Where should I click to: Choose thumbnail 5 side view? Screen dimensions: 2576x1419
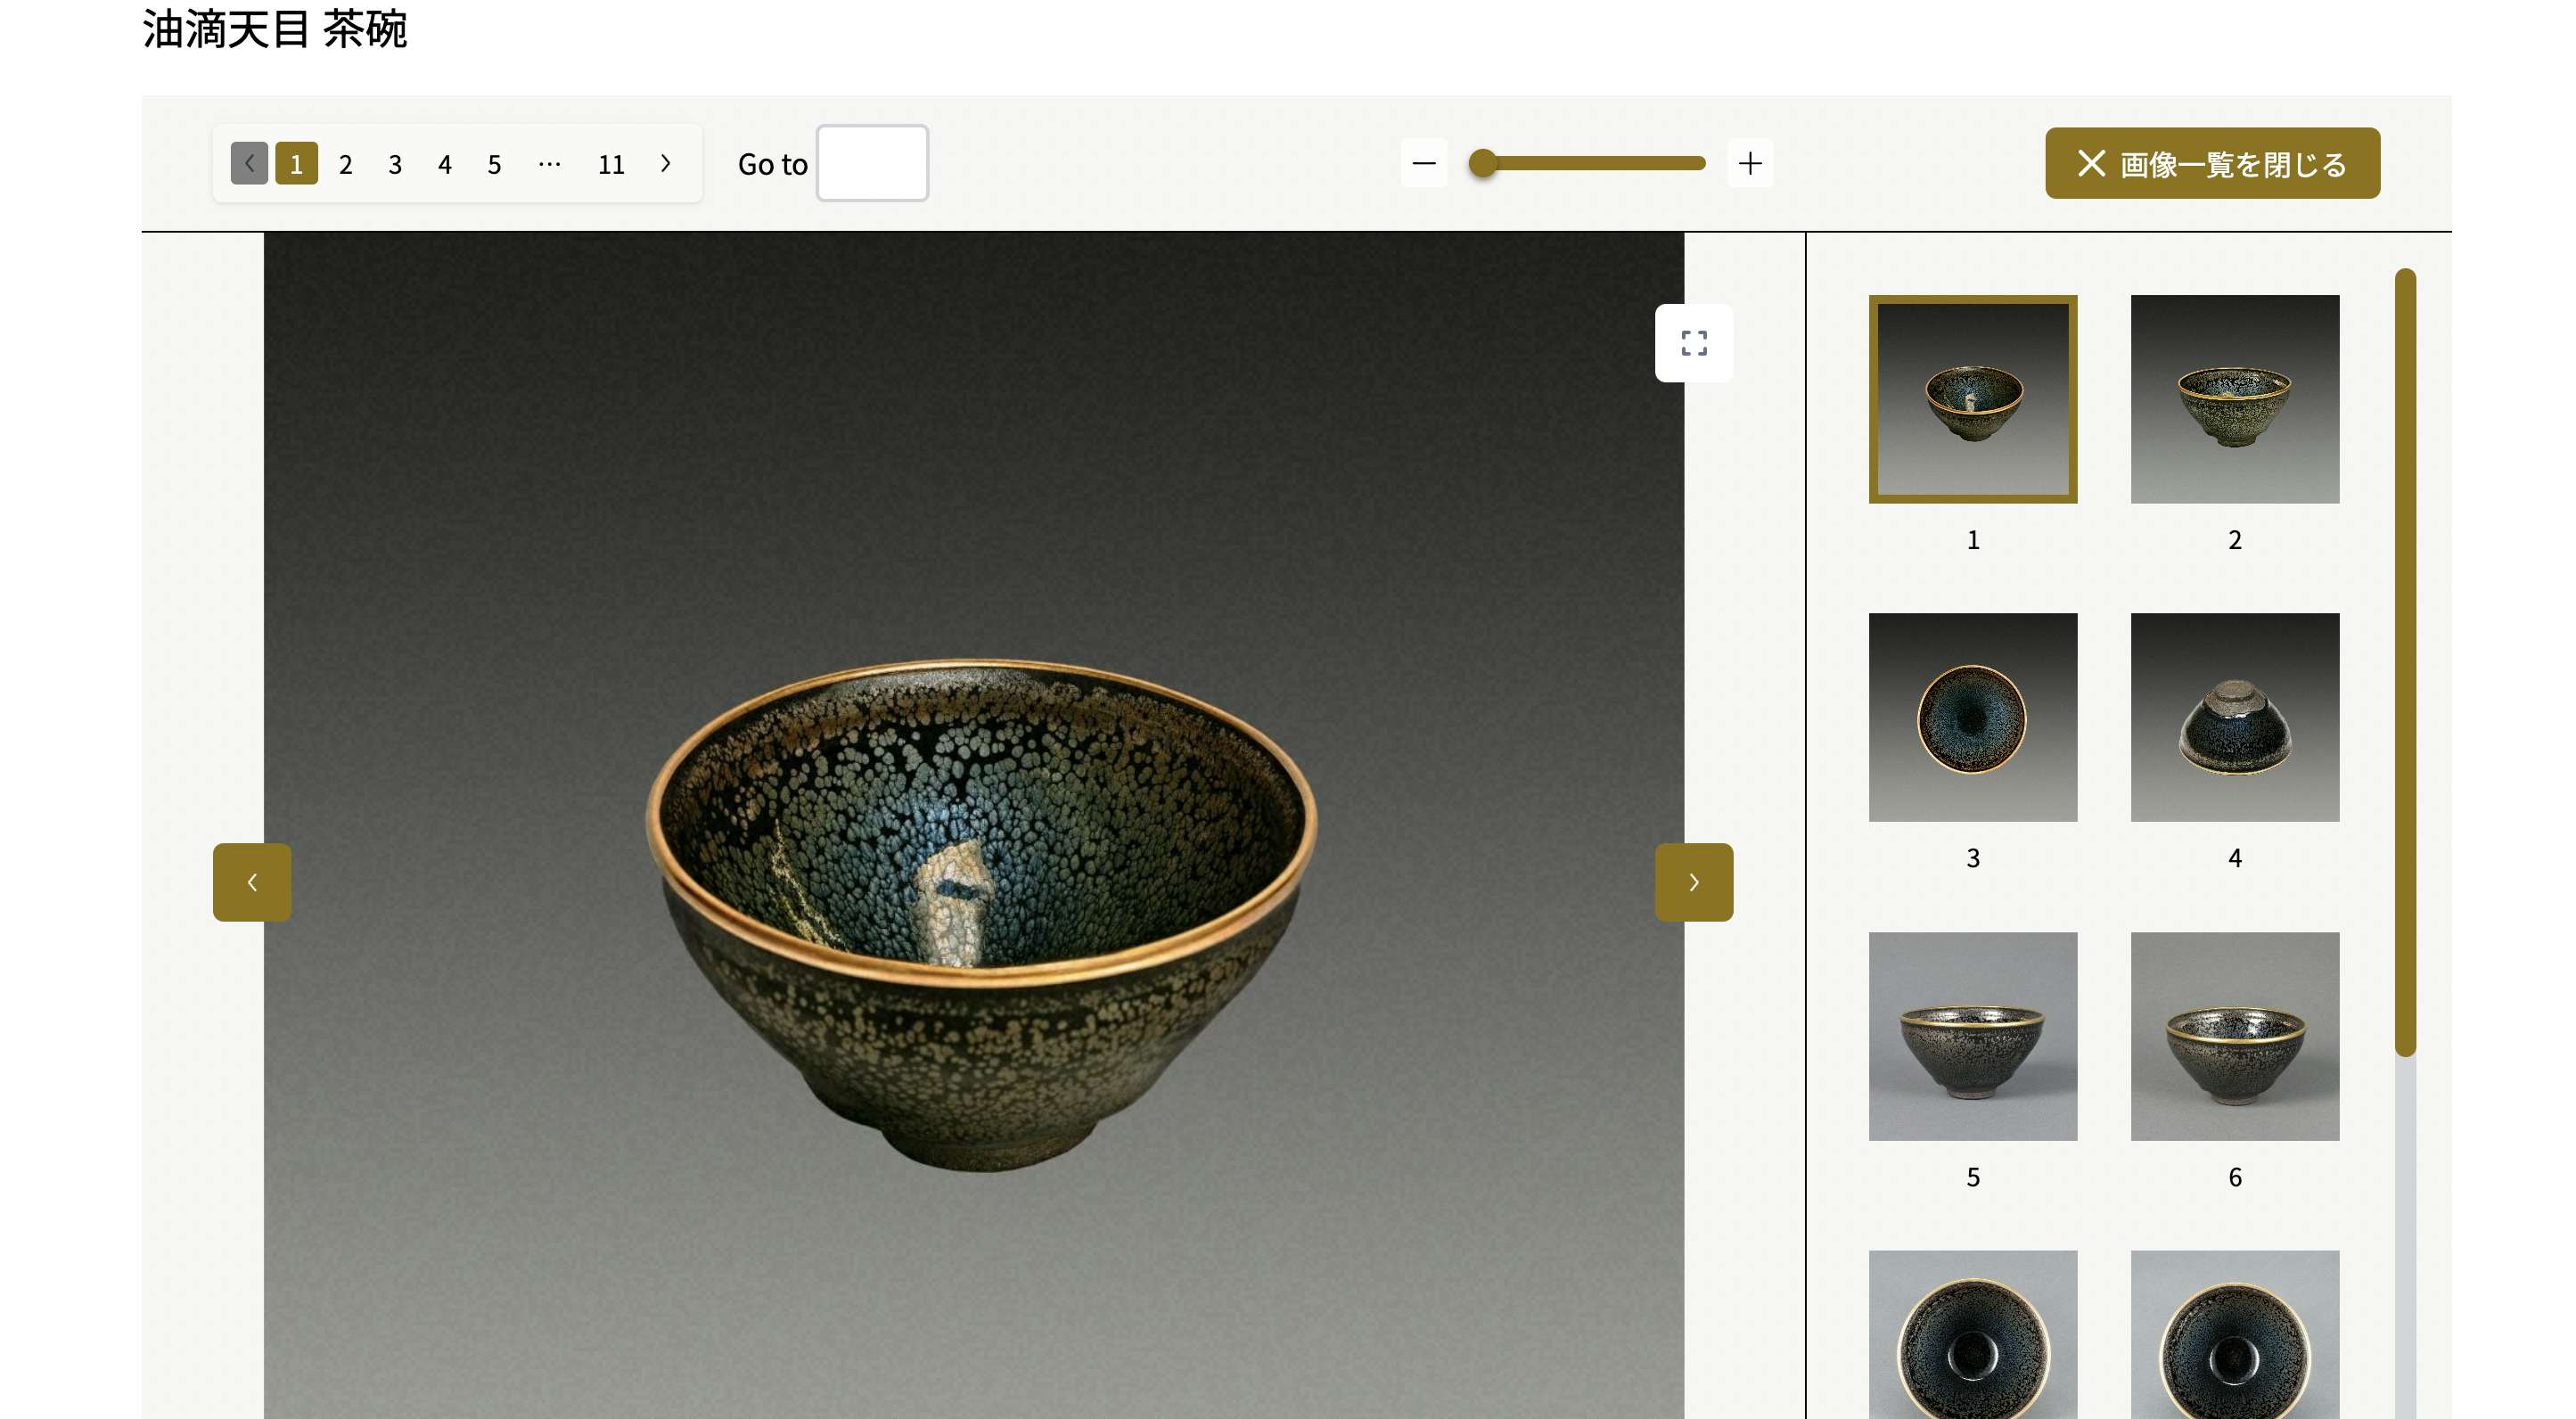tap(1972, 1036)
